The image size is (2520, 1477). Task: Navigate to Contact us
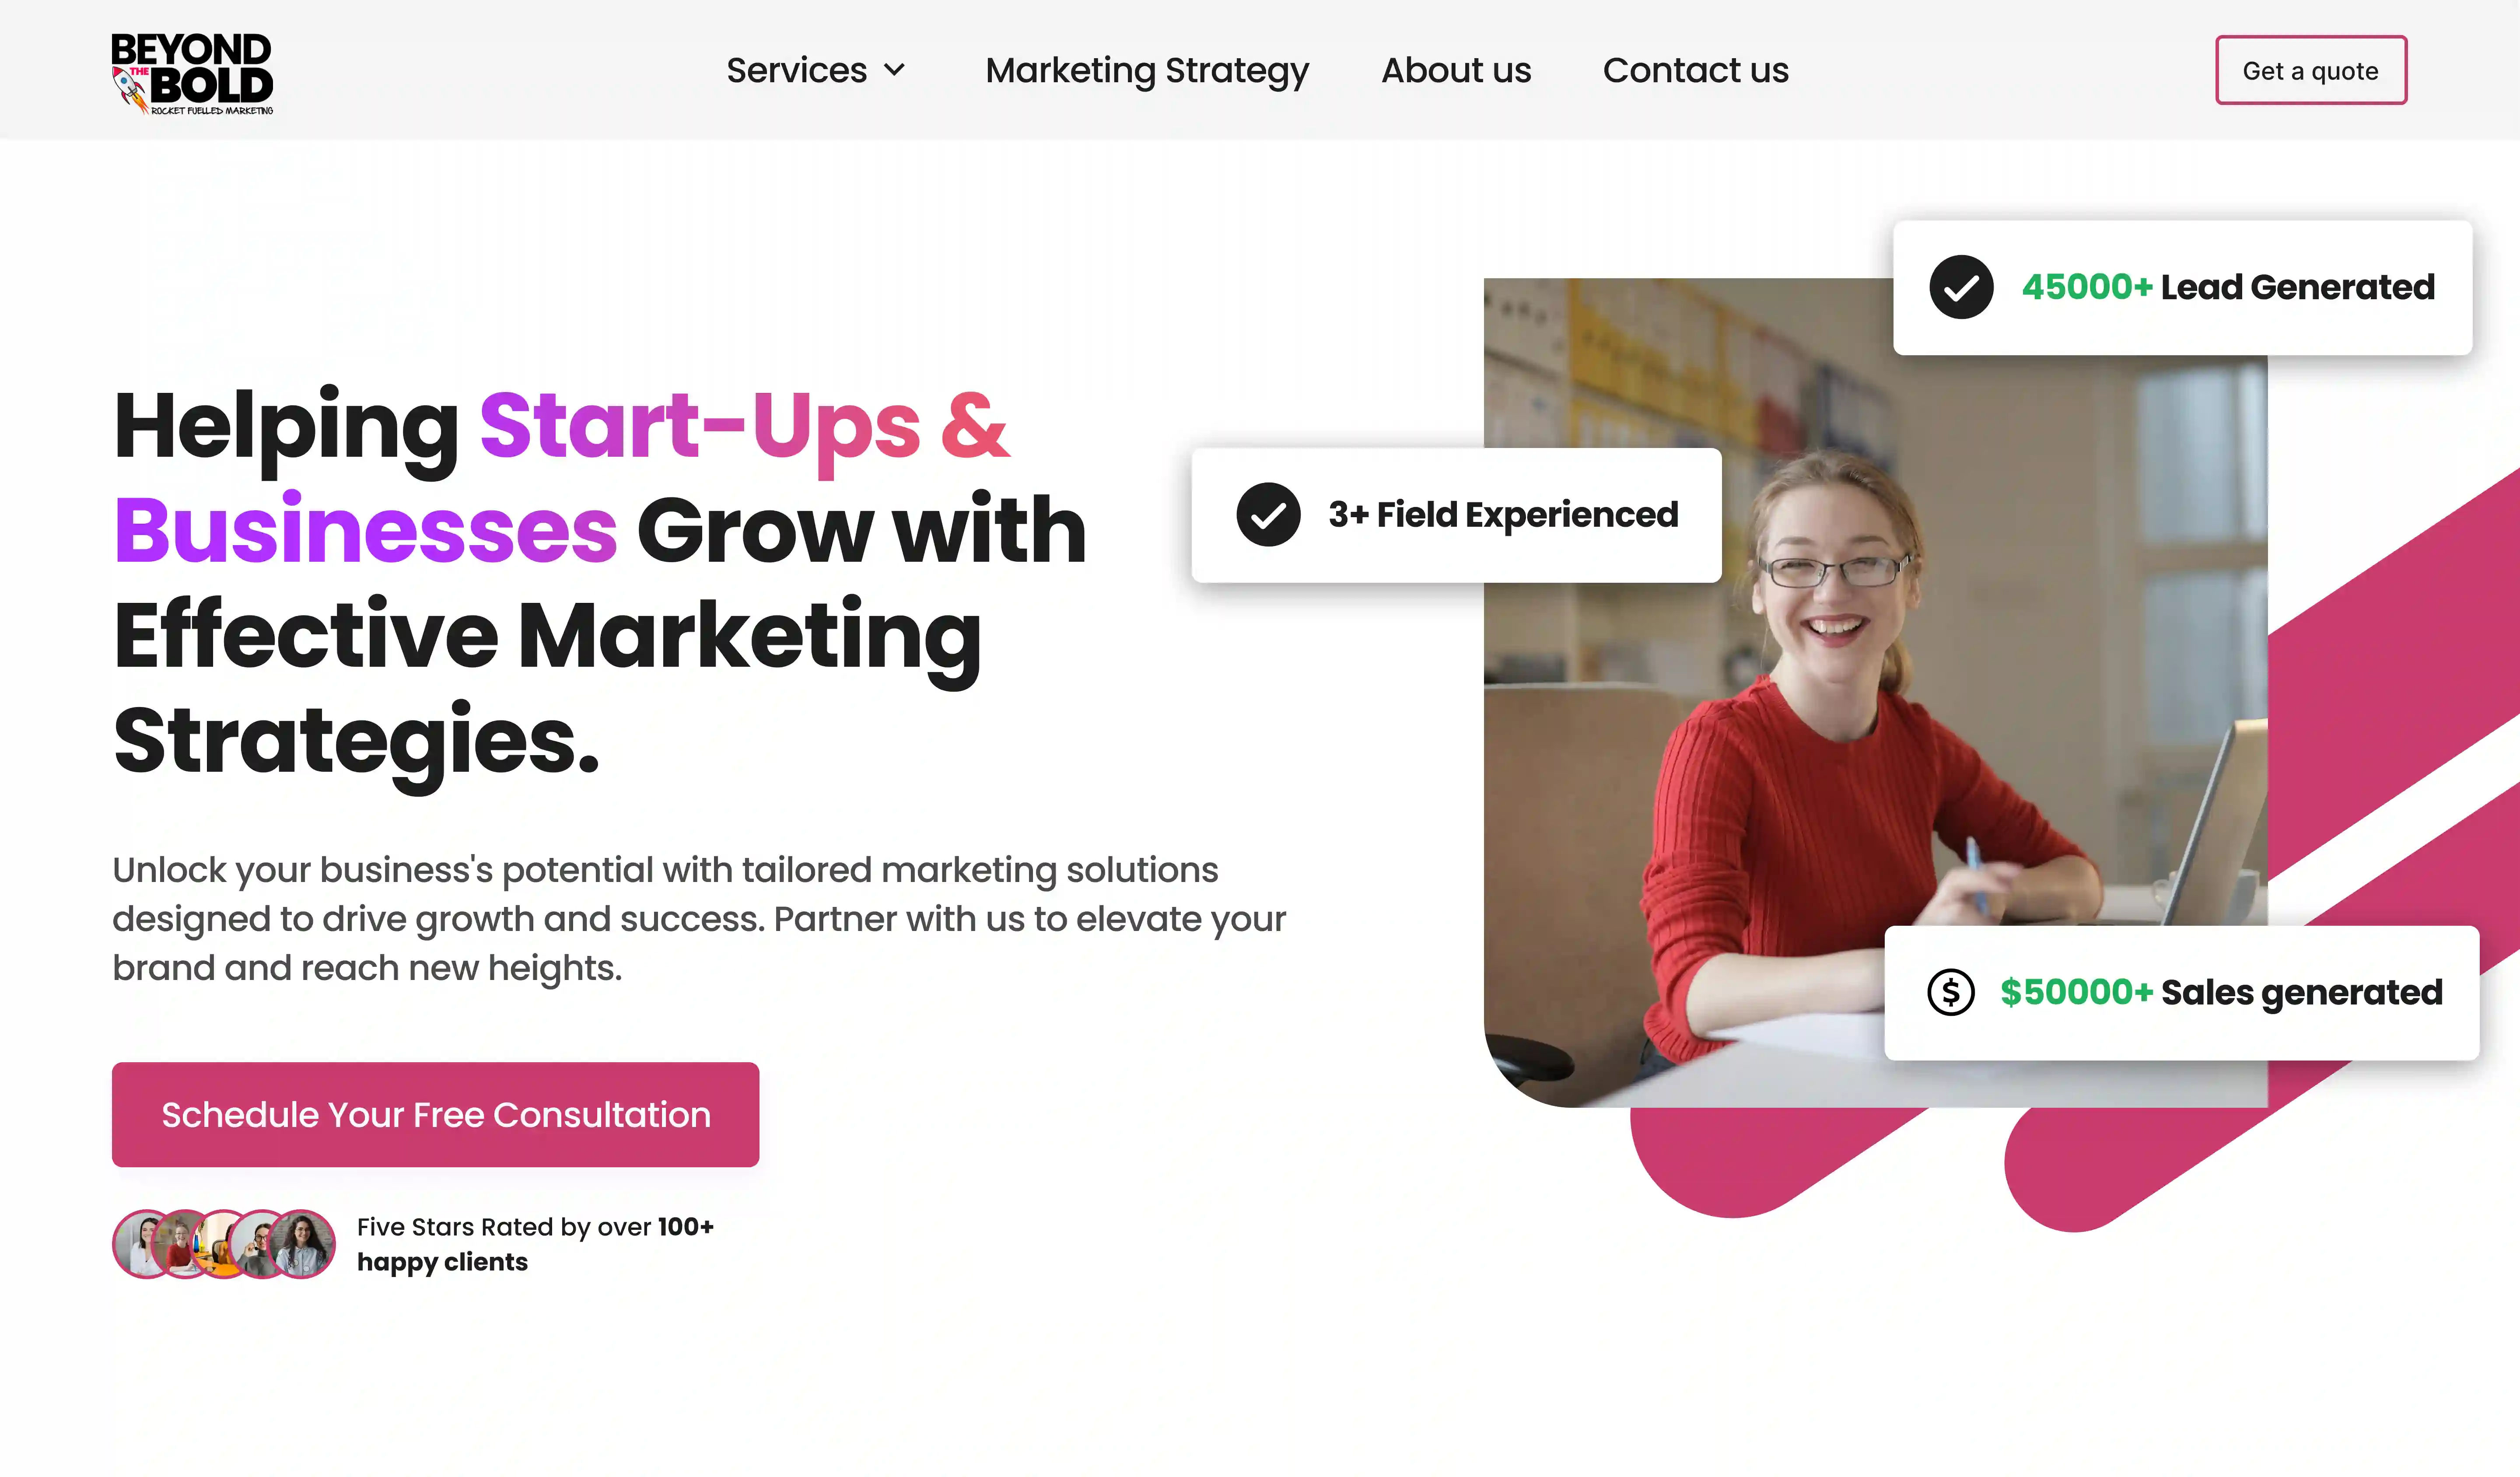coord(1695,70)
